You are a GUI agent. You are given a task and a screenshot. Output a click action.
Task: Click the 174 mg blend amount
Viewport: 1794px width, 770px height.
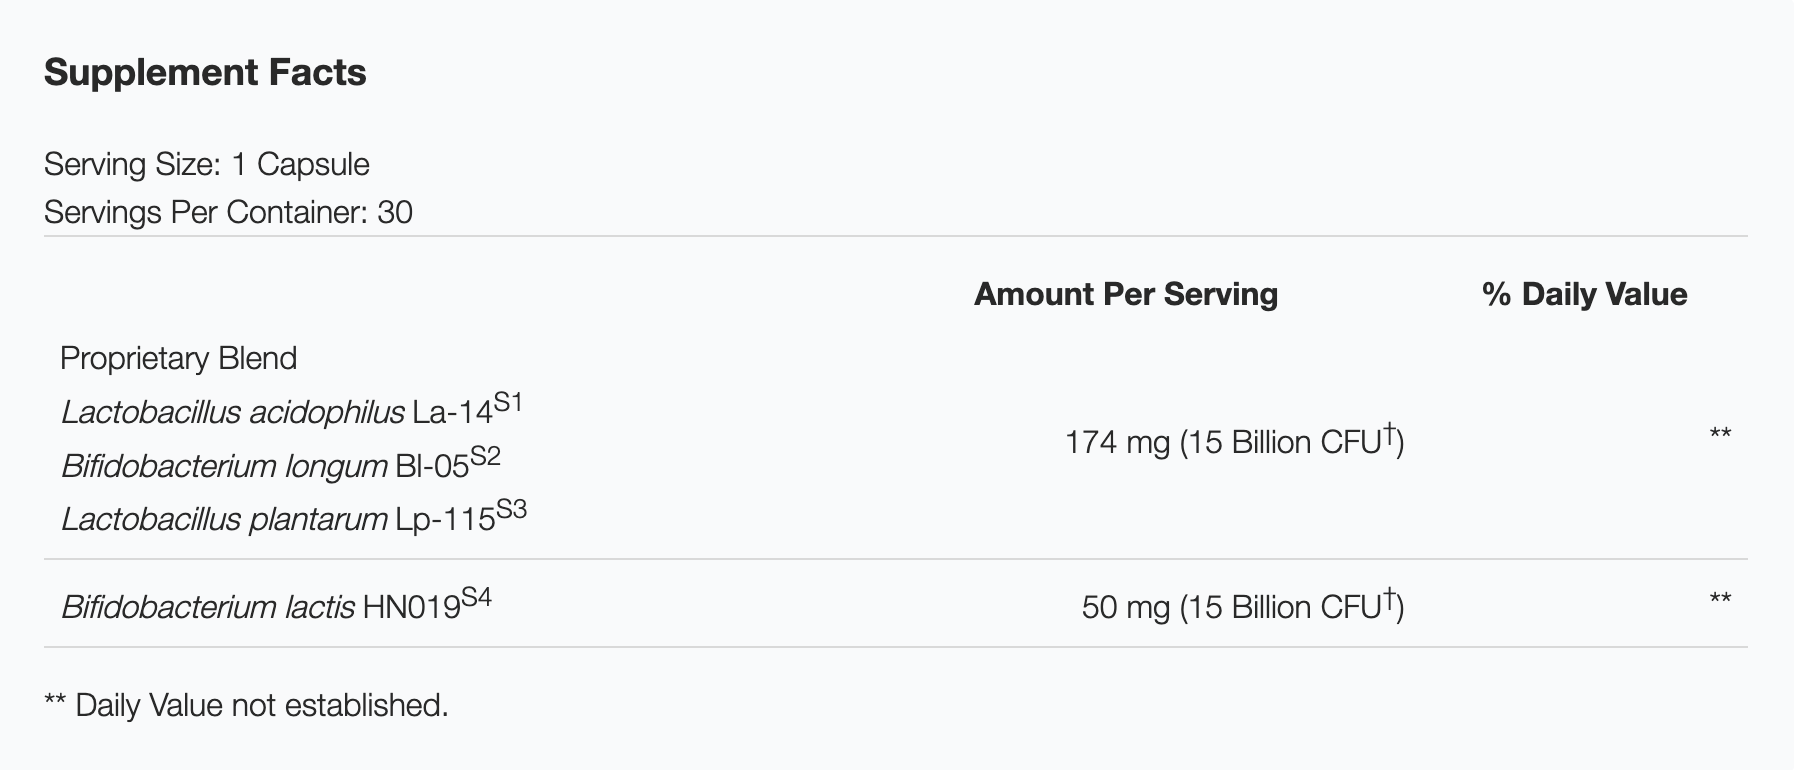[x=1116, y=442]
